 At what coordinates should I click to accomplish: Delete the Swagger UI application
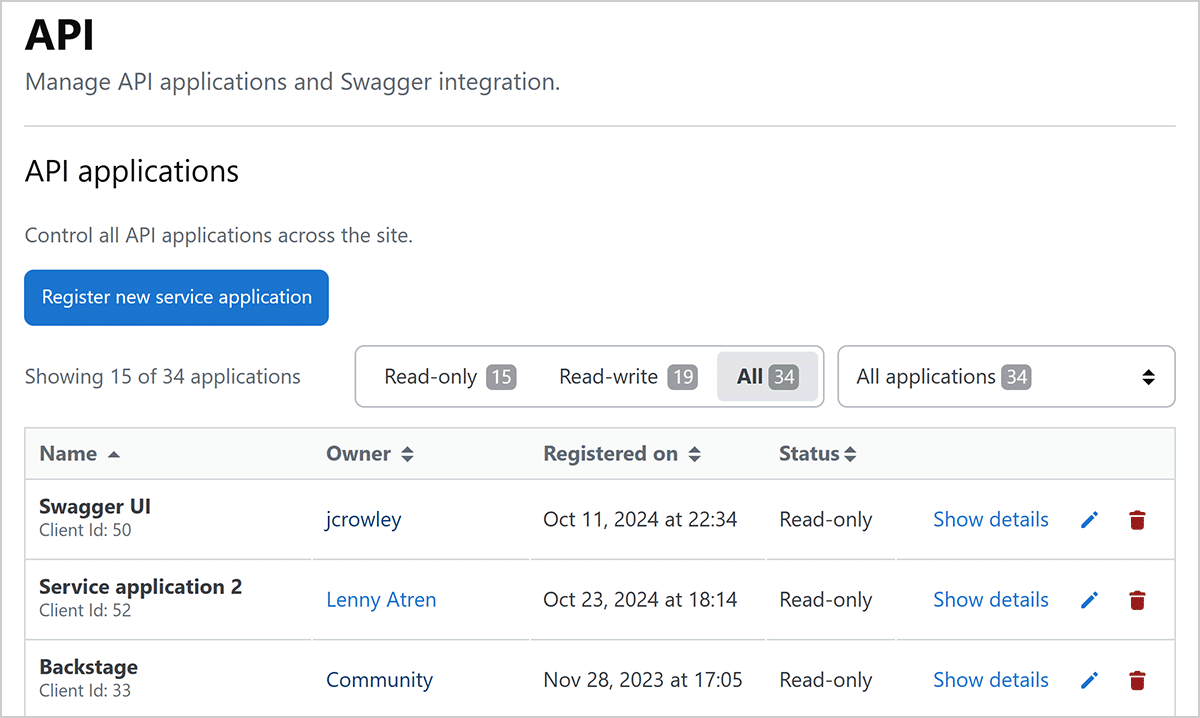click(x=1137, y=520)
